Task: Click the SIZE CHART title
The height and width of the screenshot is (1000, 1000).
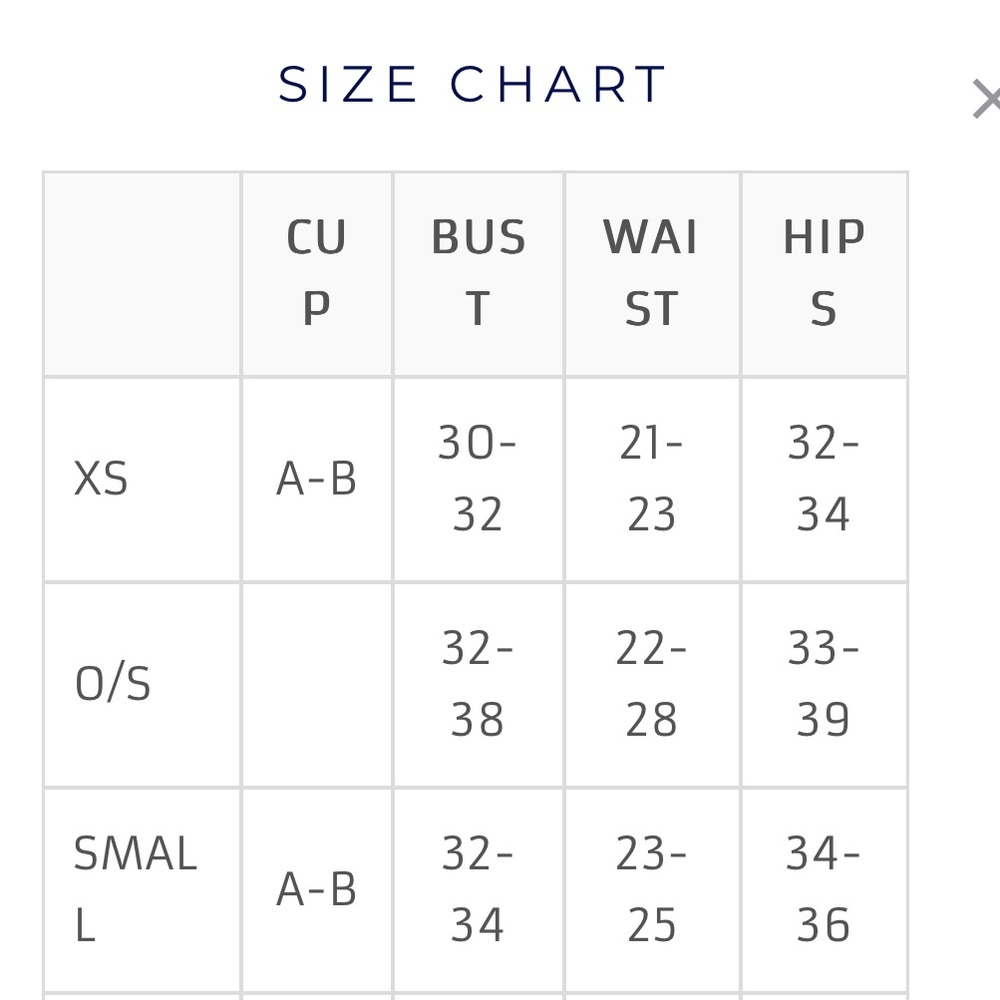Action: pos(472,84)
